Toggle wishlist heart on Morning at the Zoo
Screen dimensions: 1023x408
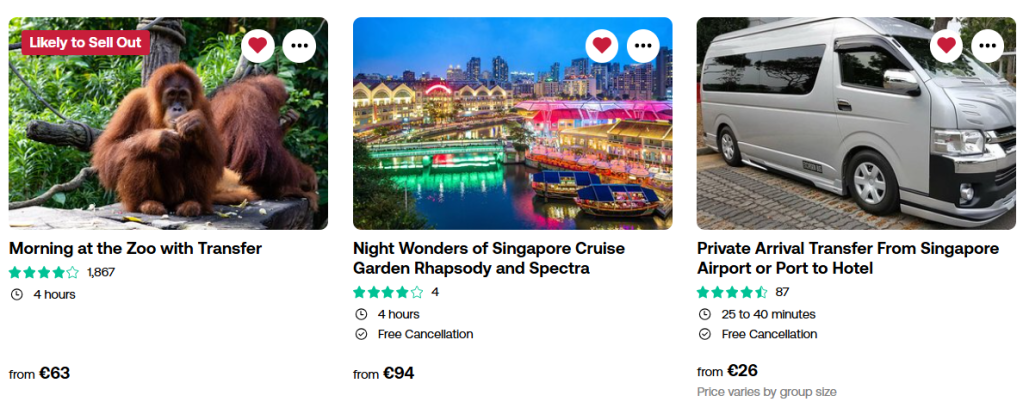[258, 45]
